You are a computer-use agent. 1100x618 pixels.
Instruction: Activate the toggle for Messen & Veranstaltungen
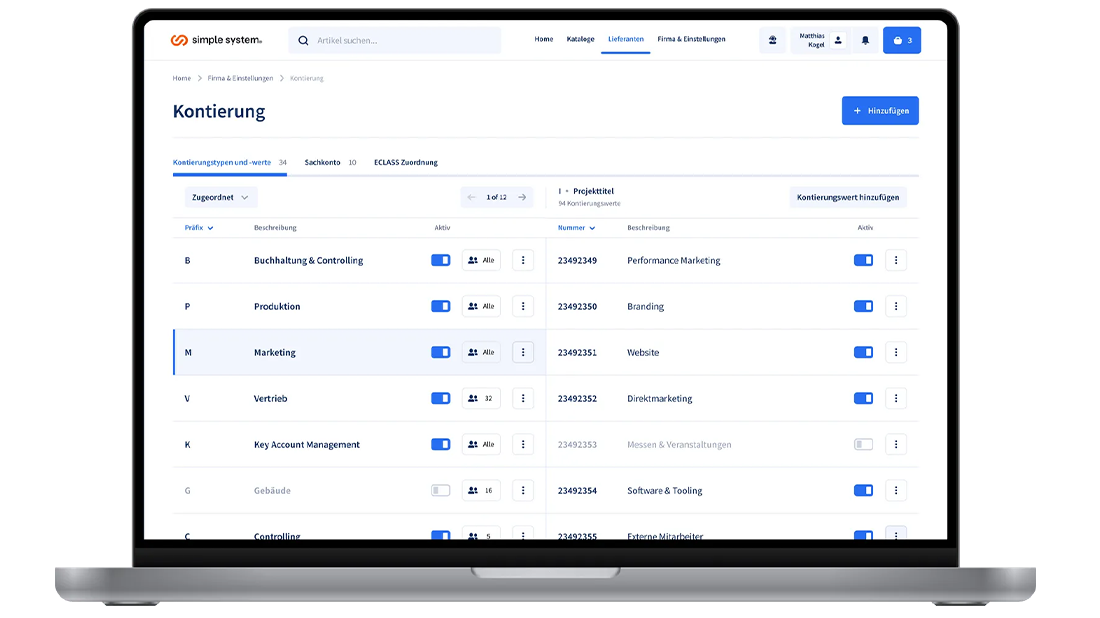pos(862,443)
